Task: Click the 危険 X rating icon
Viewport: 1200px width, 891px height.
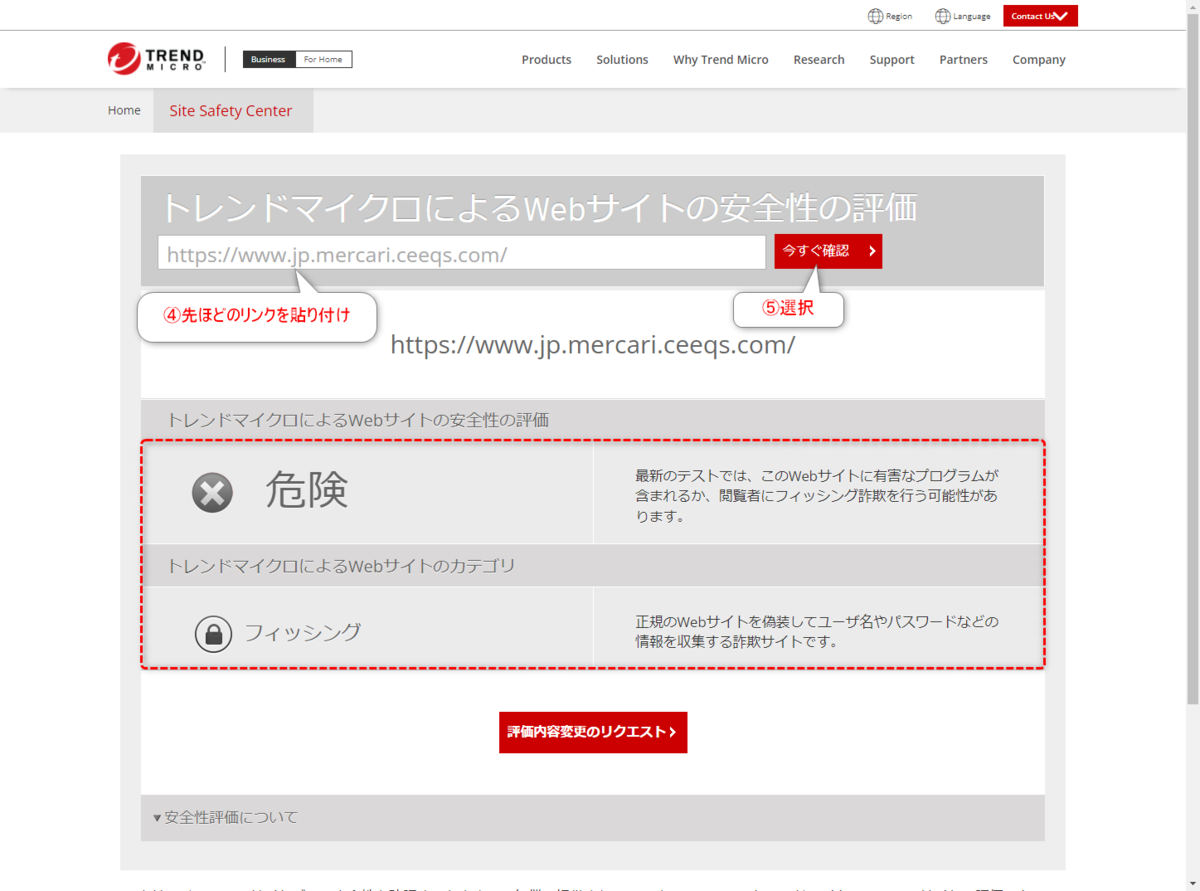Action: [x=212, y=493]
